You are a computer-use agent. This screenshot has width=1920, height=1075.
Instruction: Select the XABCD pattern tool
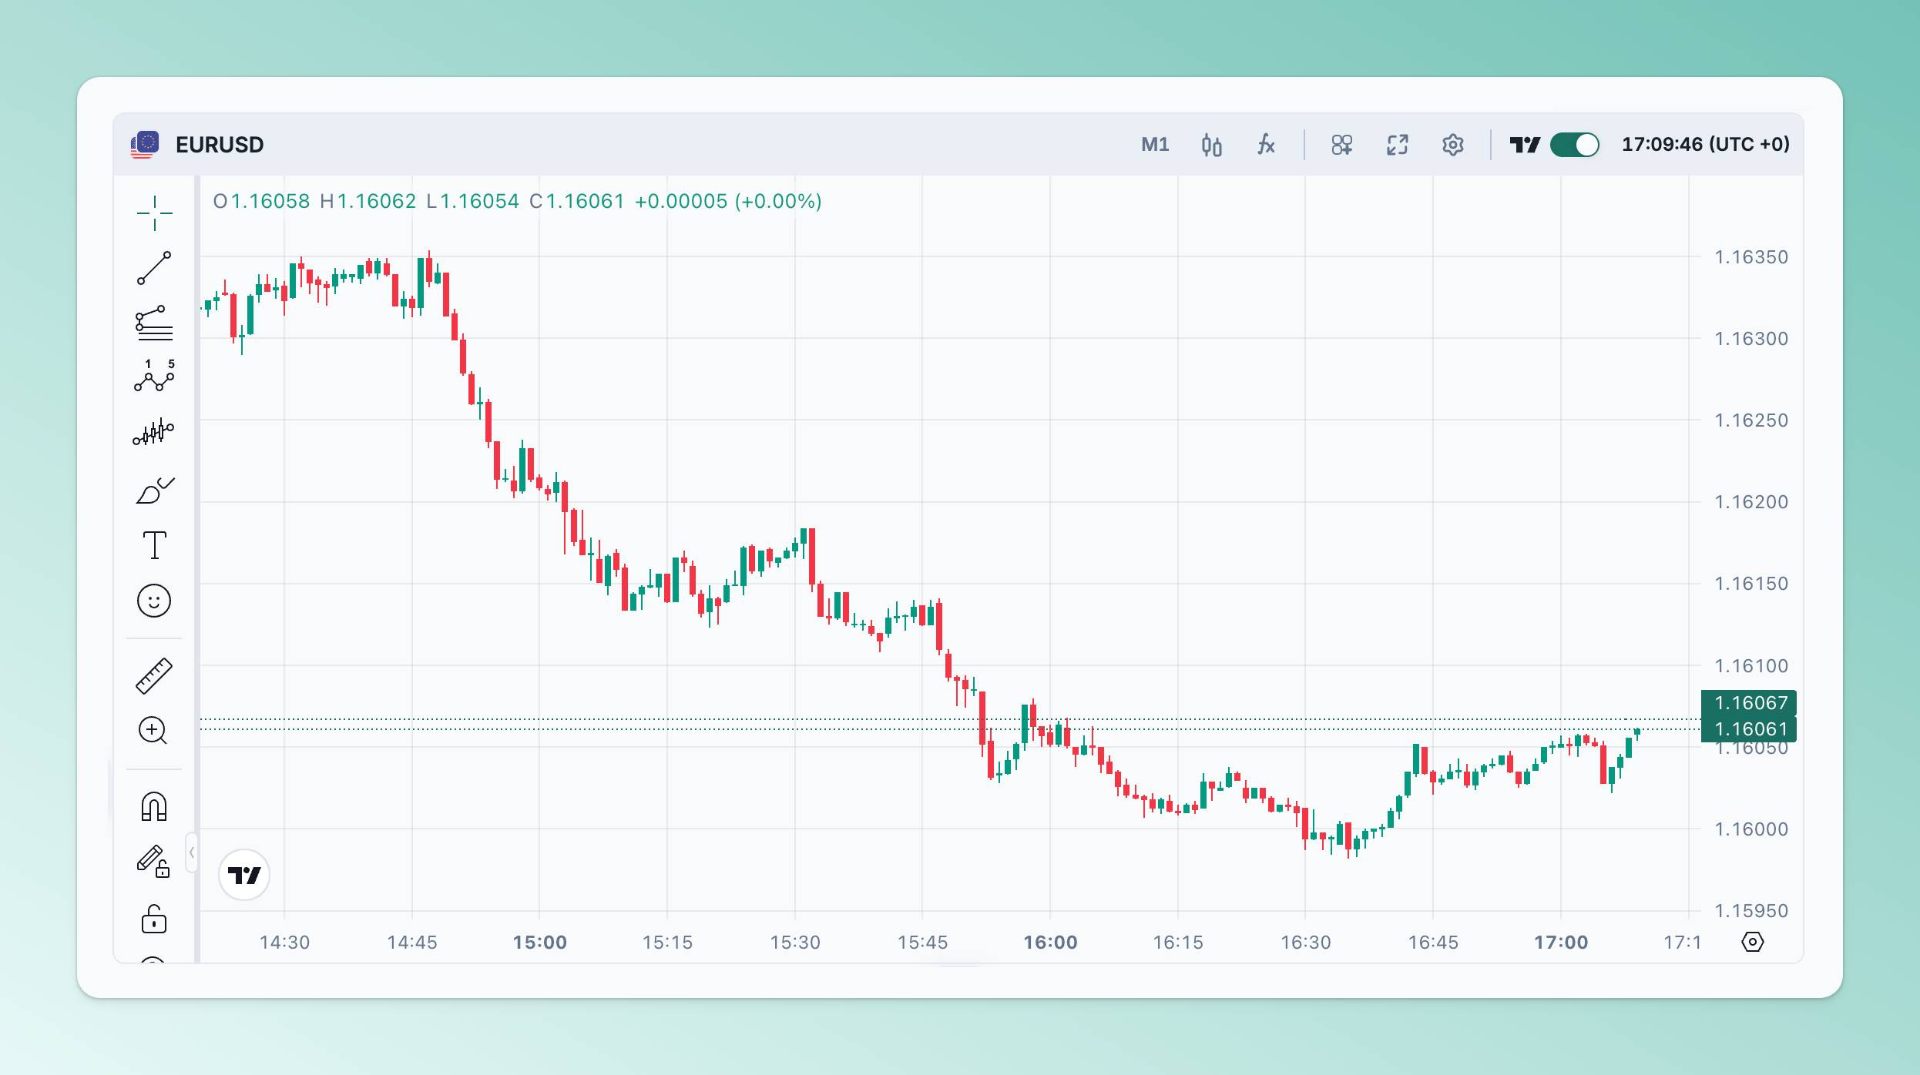tap(154, 377)
